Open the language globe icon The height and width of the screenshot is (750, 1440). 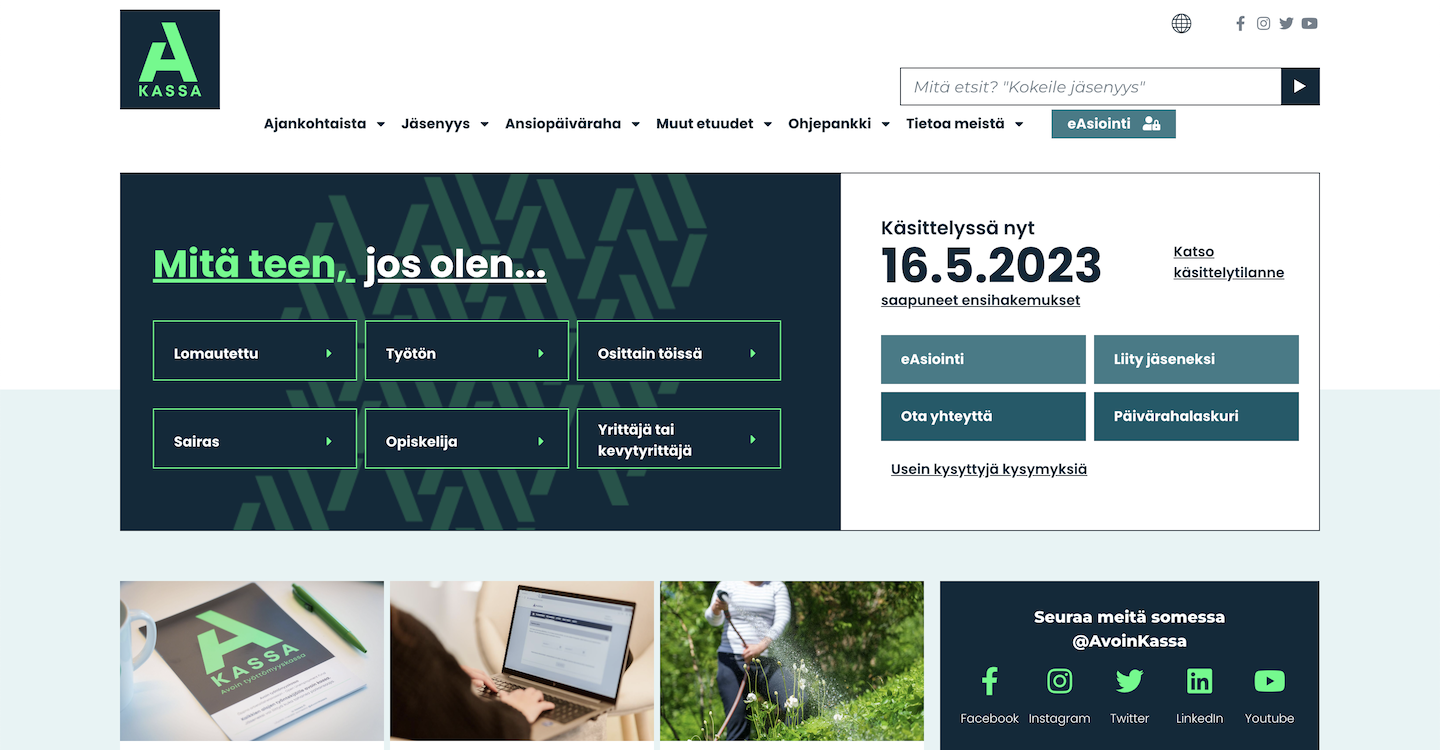point(1181,23)
